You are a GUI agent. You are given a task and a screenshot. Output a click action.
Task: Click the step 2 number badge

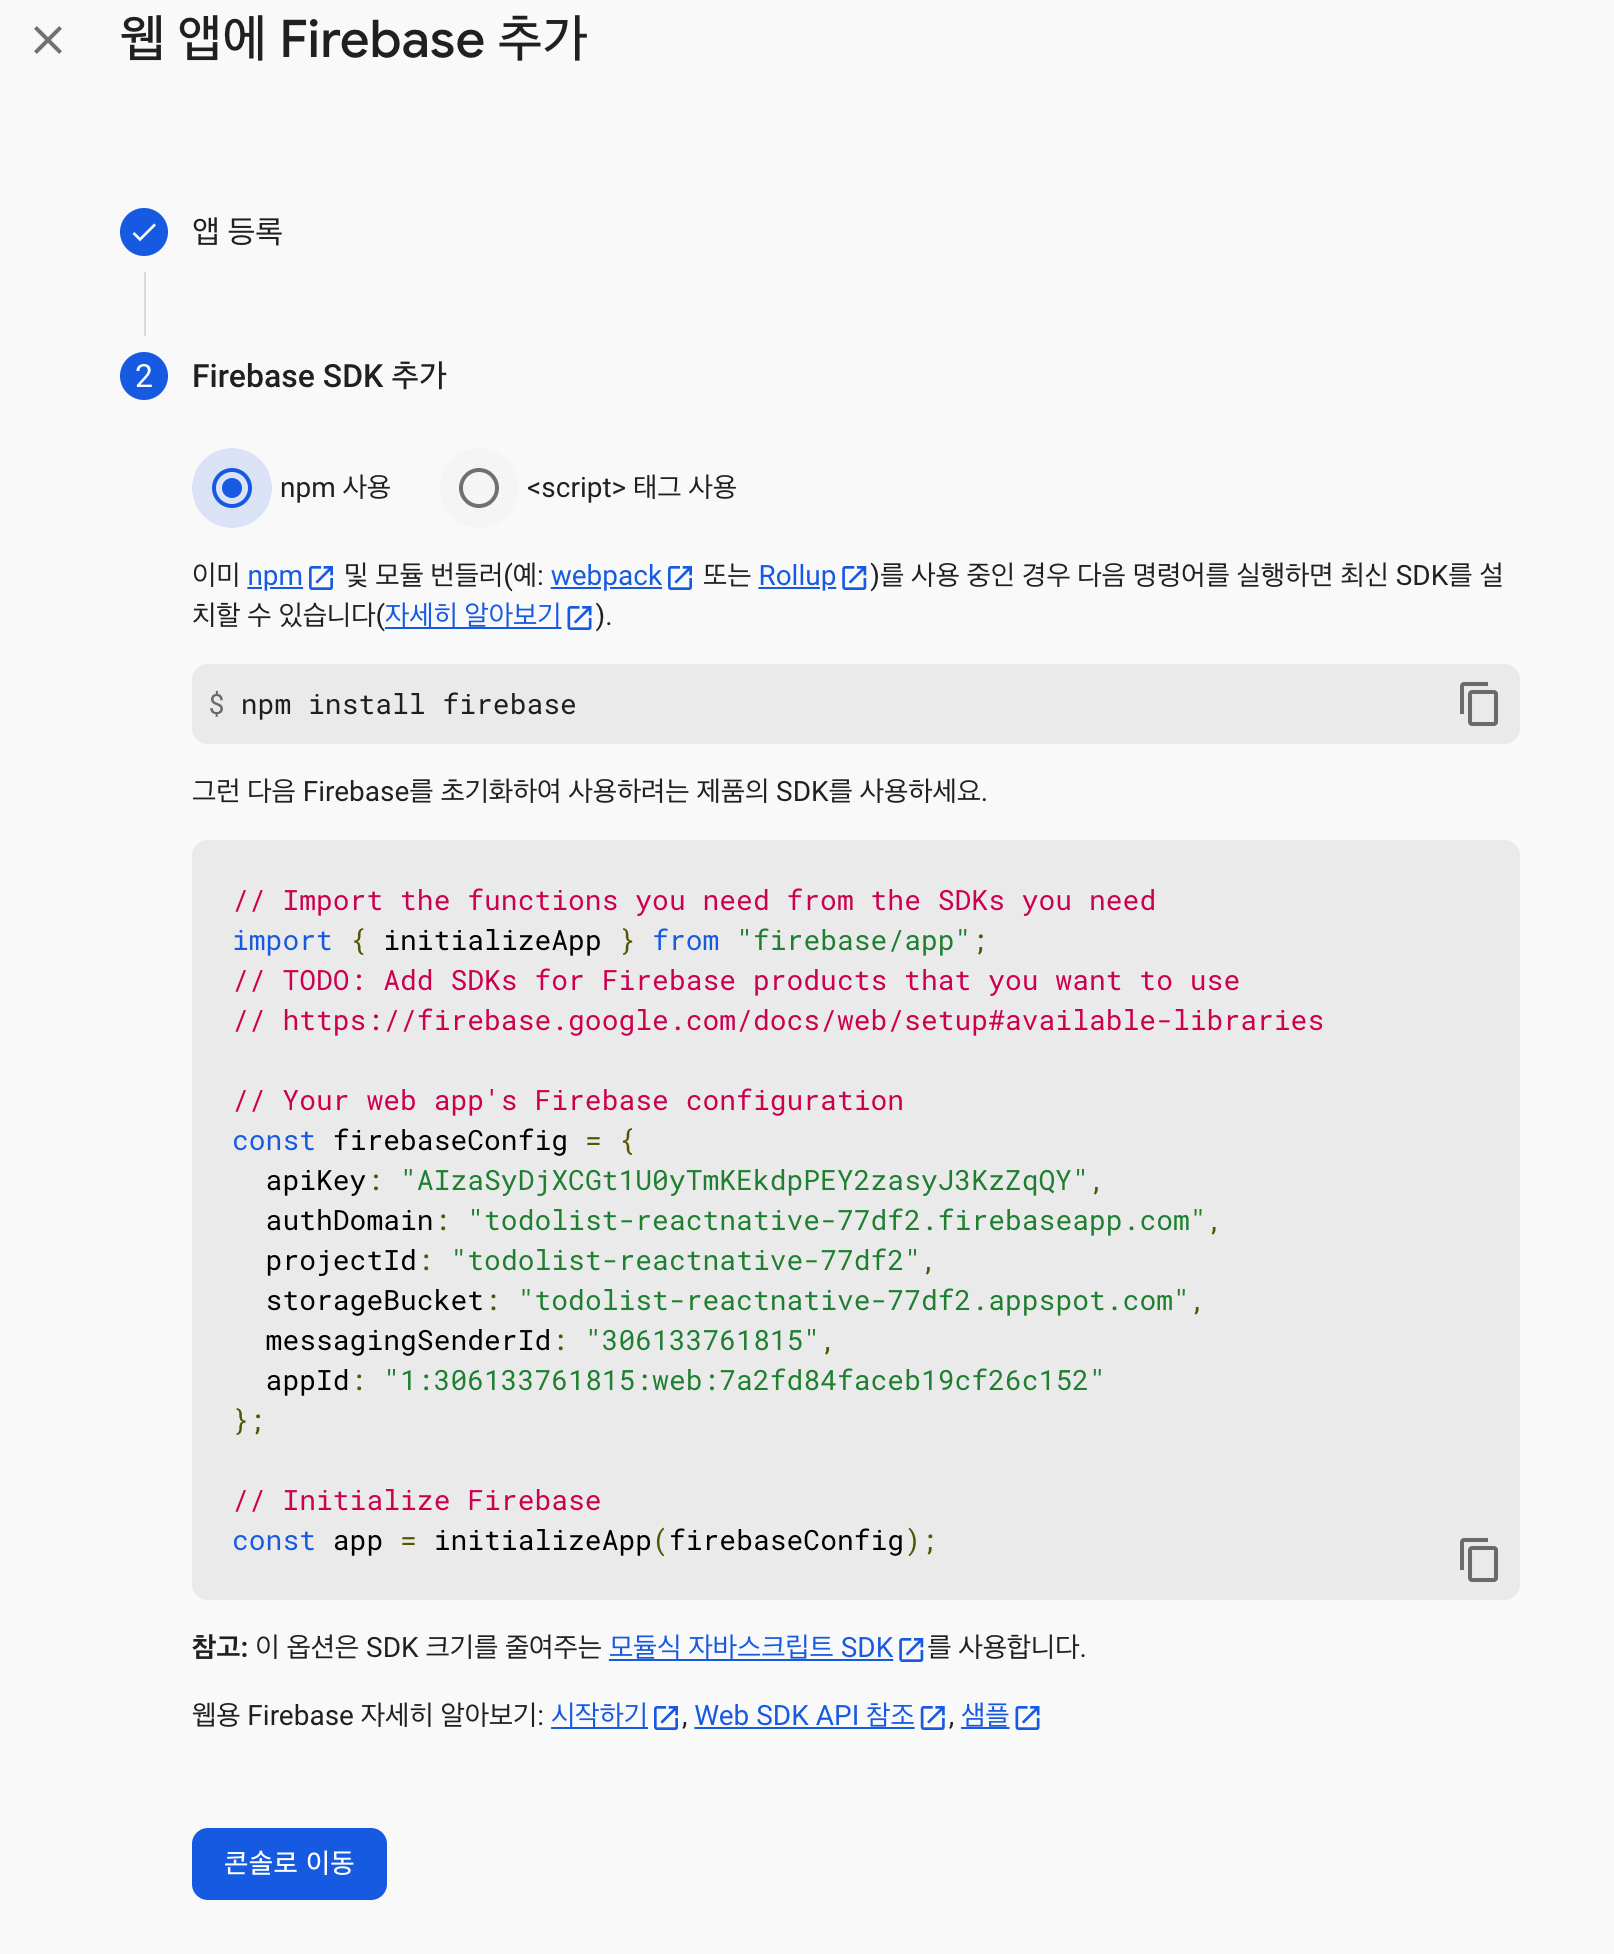pos(144,376)
